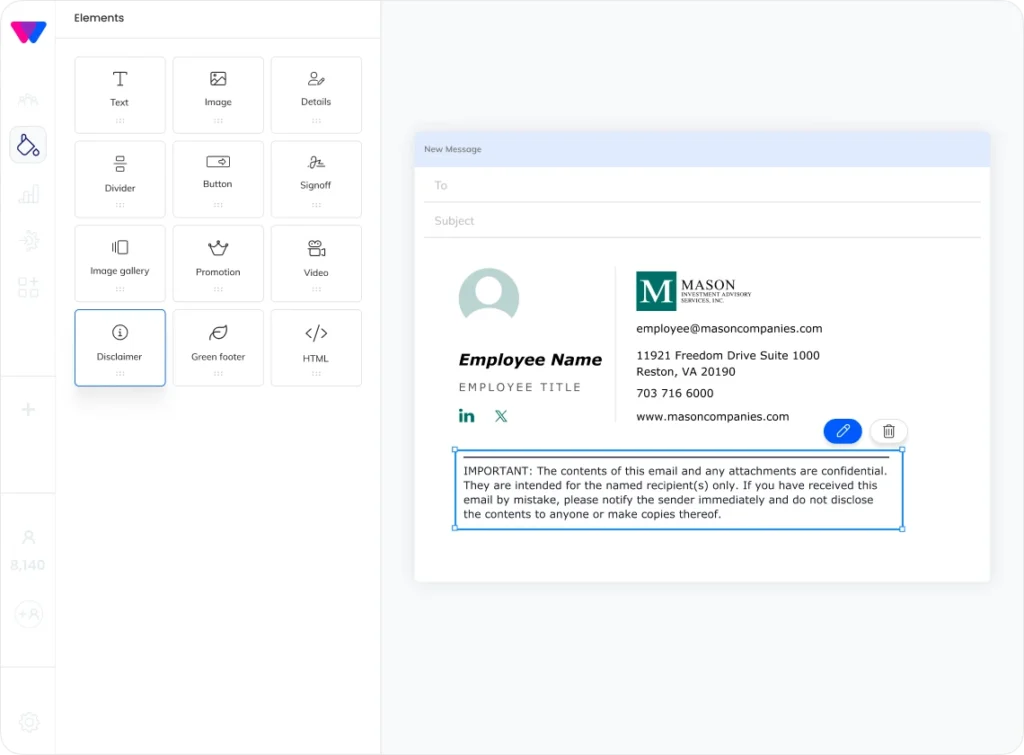Pick the Signoff element
This screenshot has height=755, width=1024.
316,178
